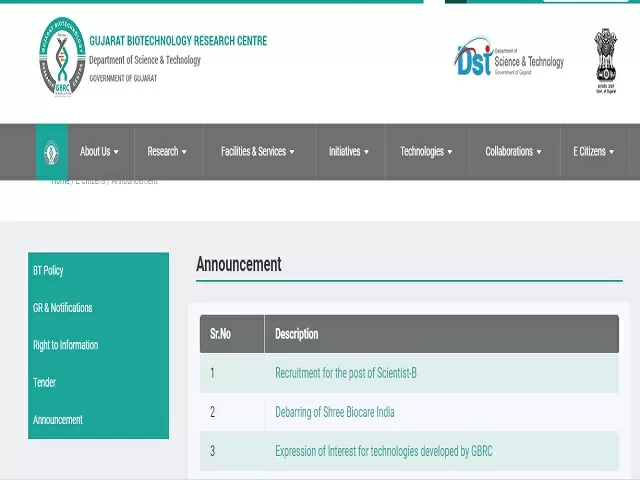Go to Right to Information page

click(x=65, y=345)
